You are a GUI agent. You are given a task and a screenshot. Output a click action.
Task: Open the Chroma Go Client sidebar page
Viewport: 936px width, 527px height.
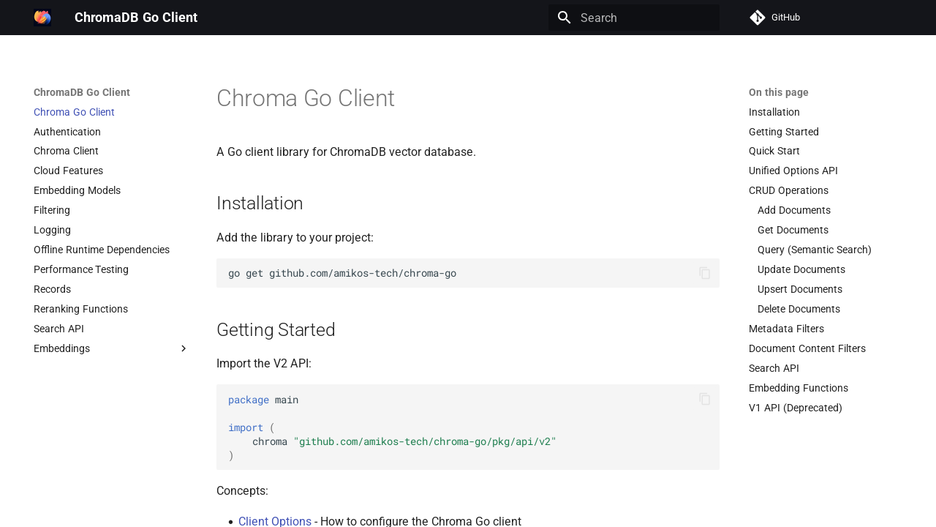[x=73, y=112]
